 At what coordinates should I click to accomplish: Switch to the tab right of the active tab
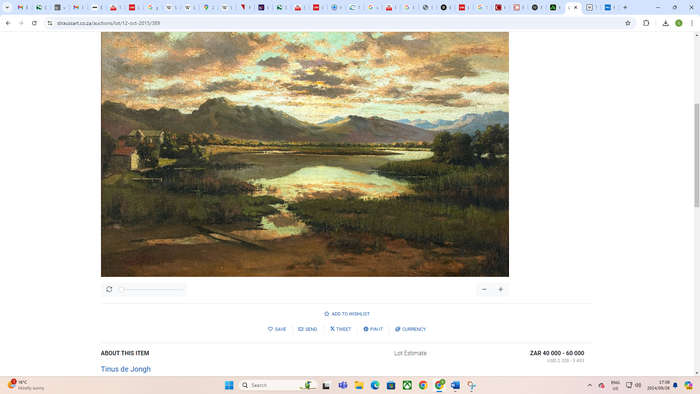(590, 7)
